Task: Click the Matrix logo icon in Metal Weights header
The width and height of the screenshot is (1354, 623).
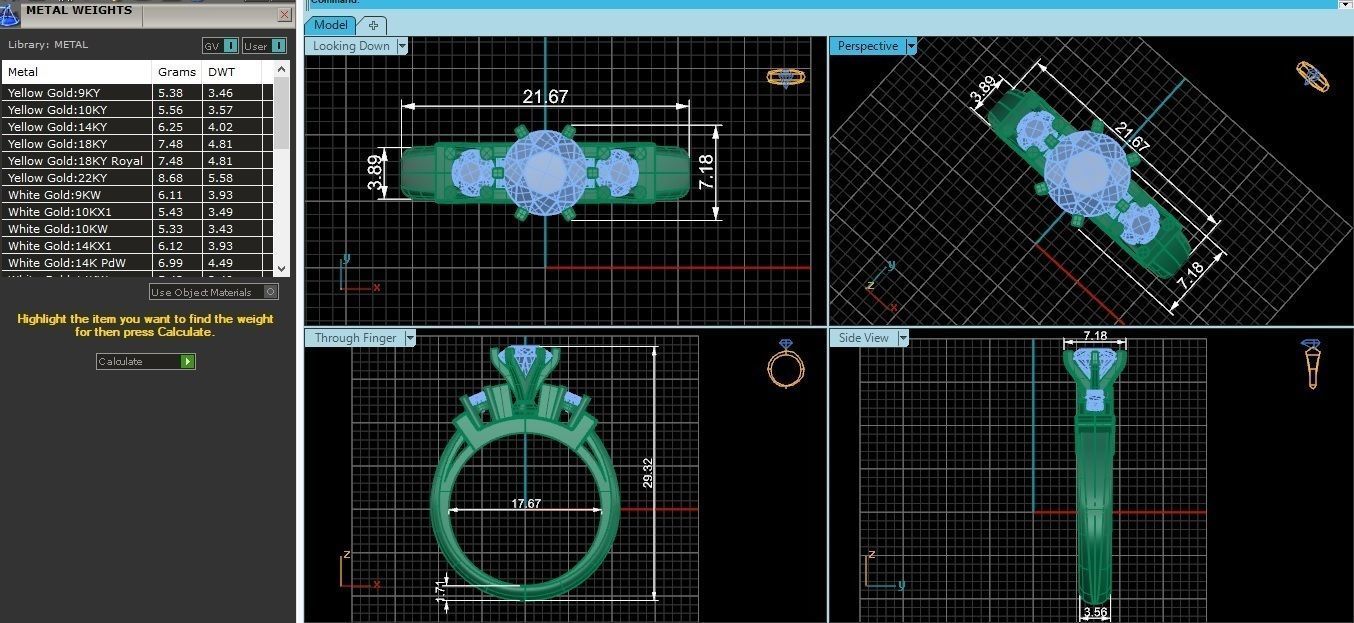Action: 9,14
